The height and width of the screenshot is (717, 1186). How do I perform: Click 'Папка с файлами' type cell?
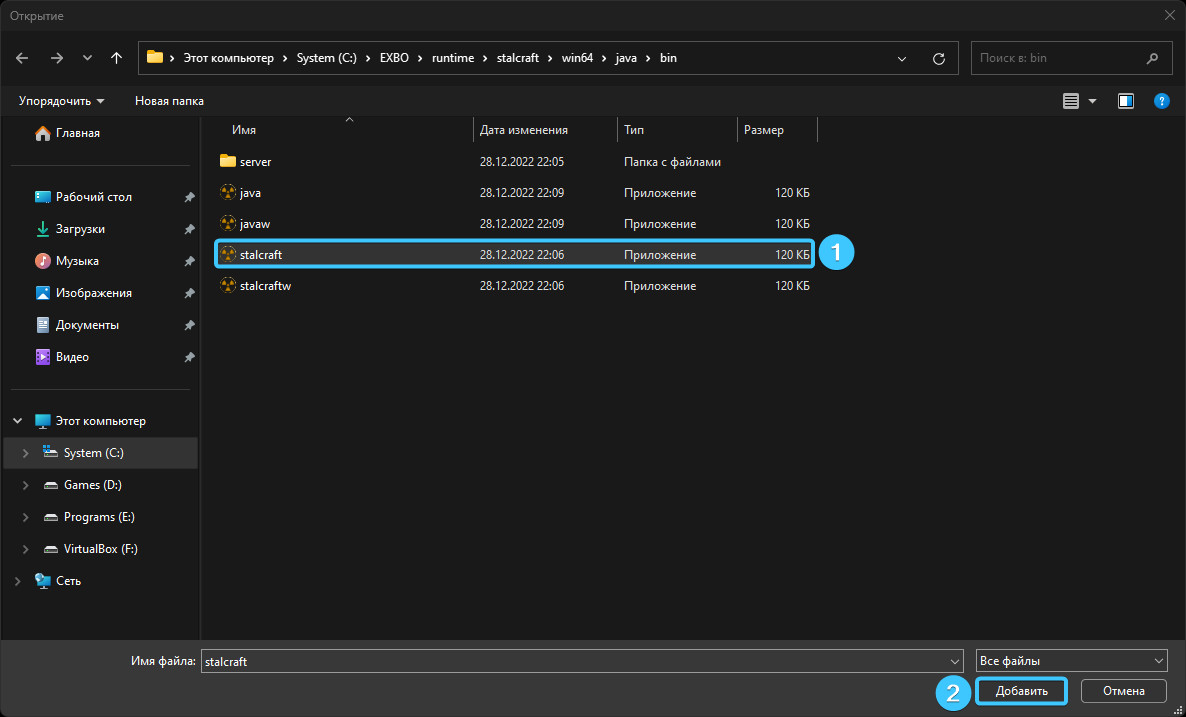(x=672, y=162)
